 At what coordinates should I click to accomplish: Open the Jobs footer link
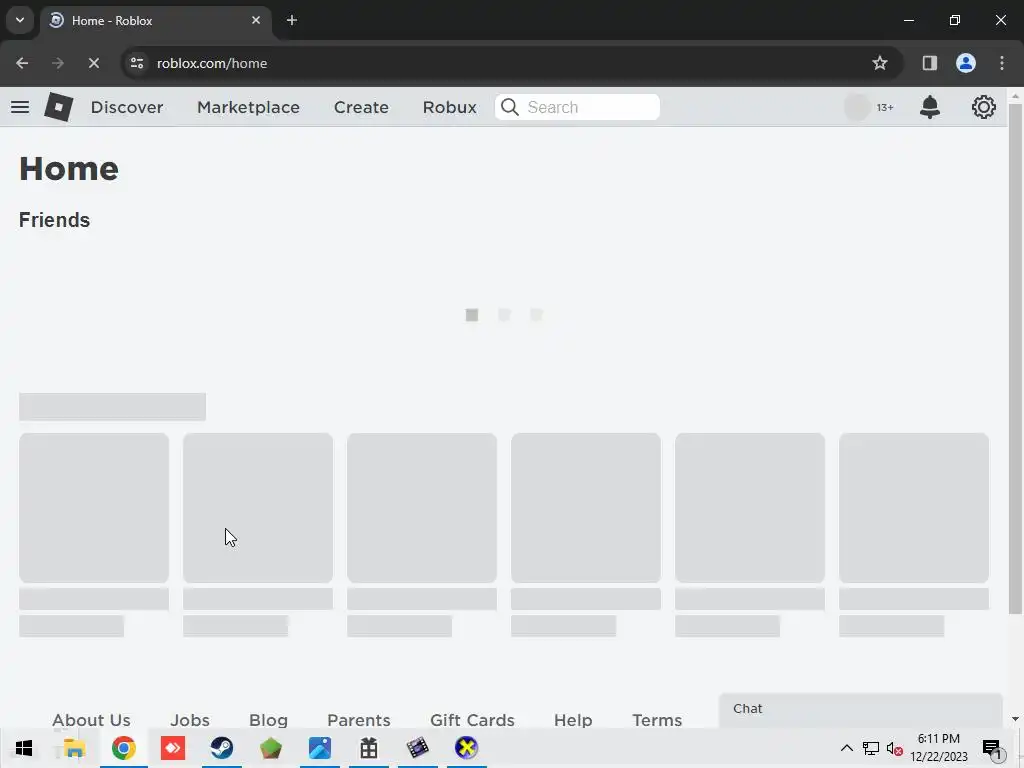click(x=190, y=720)
